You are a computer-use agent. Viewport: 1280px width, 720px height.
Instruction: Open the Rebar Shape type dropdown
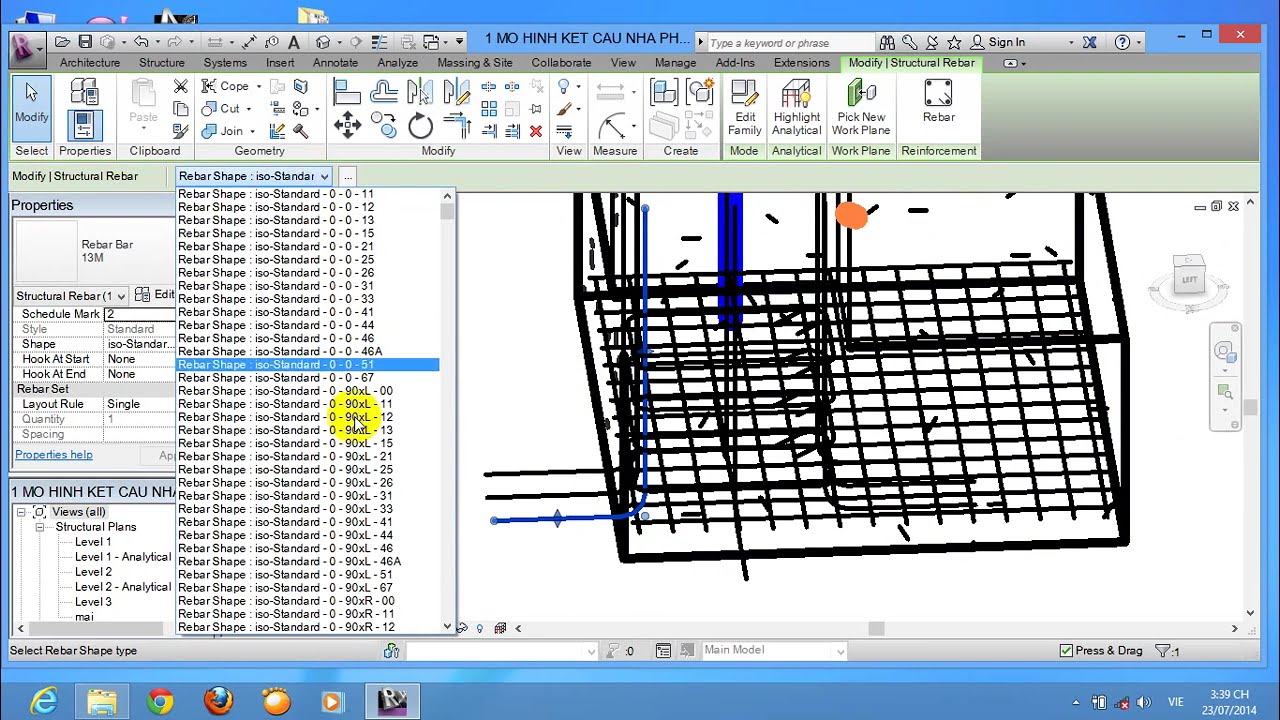coord(253,176)
